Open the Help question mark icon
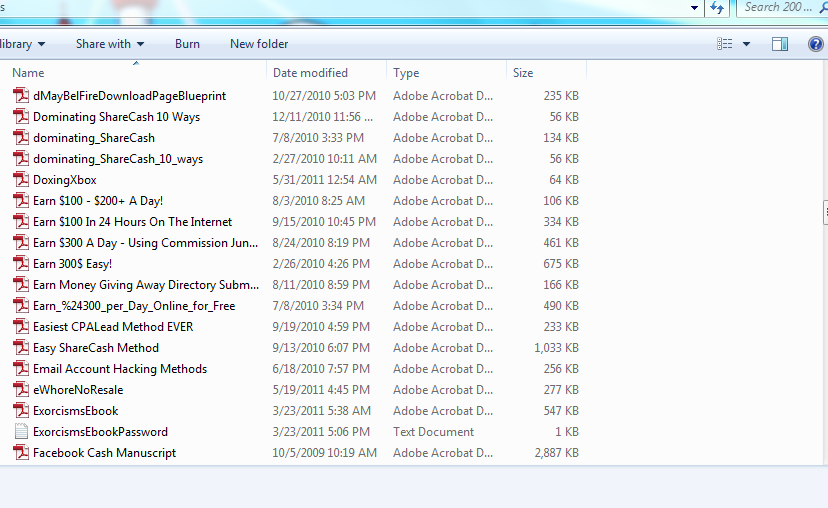Image resolution: width=828 pixels, height=508 pixels. tap(815, 44)
